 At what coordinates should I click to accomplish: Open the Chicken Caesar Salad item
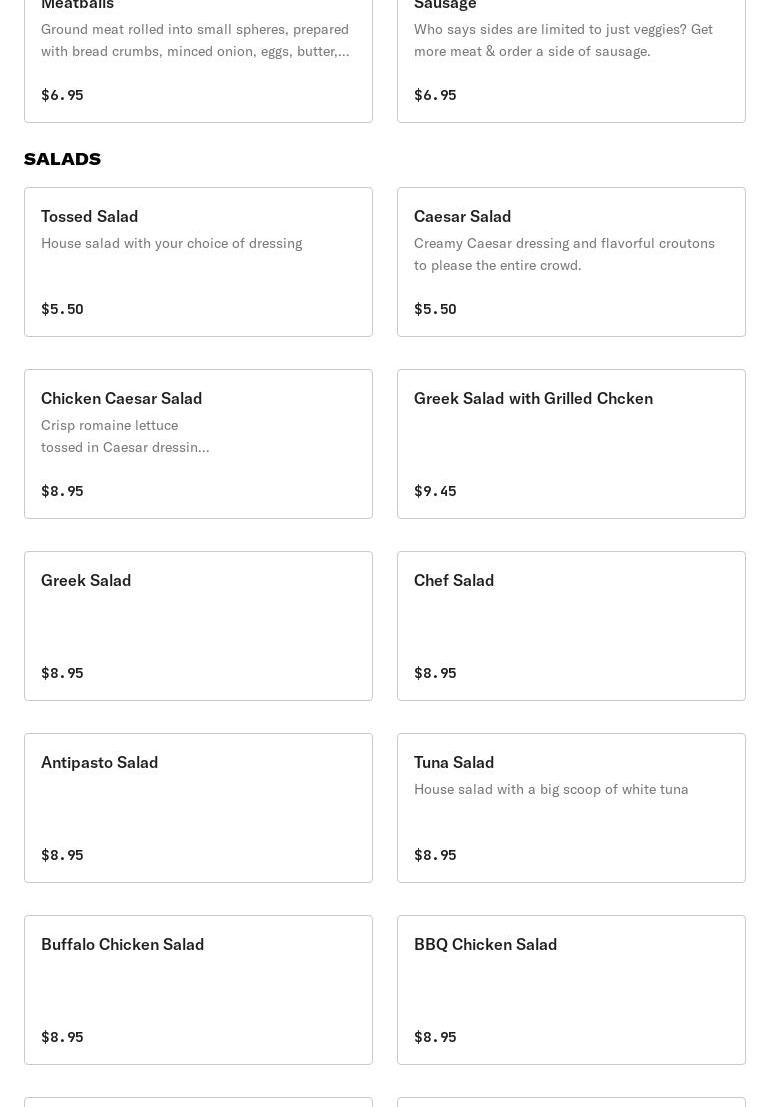click(198, 444)
